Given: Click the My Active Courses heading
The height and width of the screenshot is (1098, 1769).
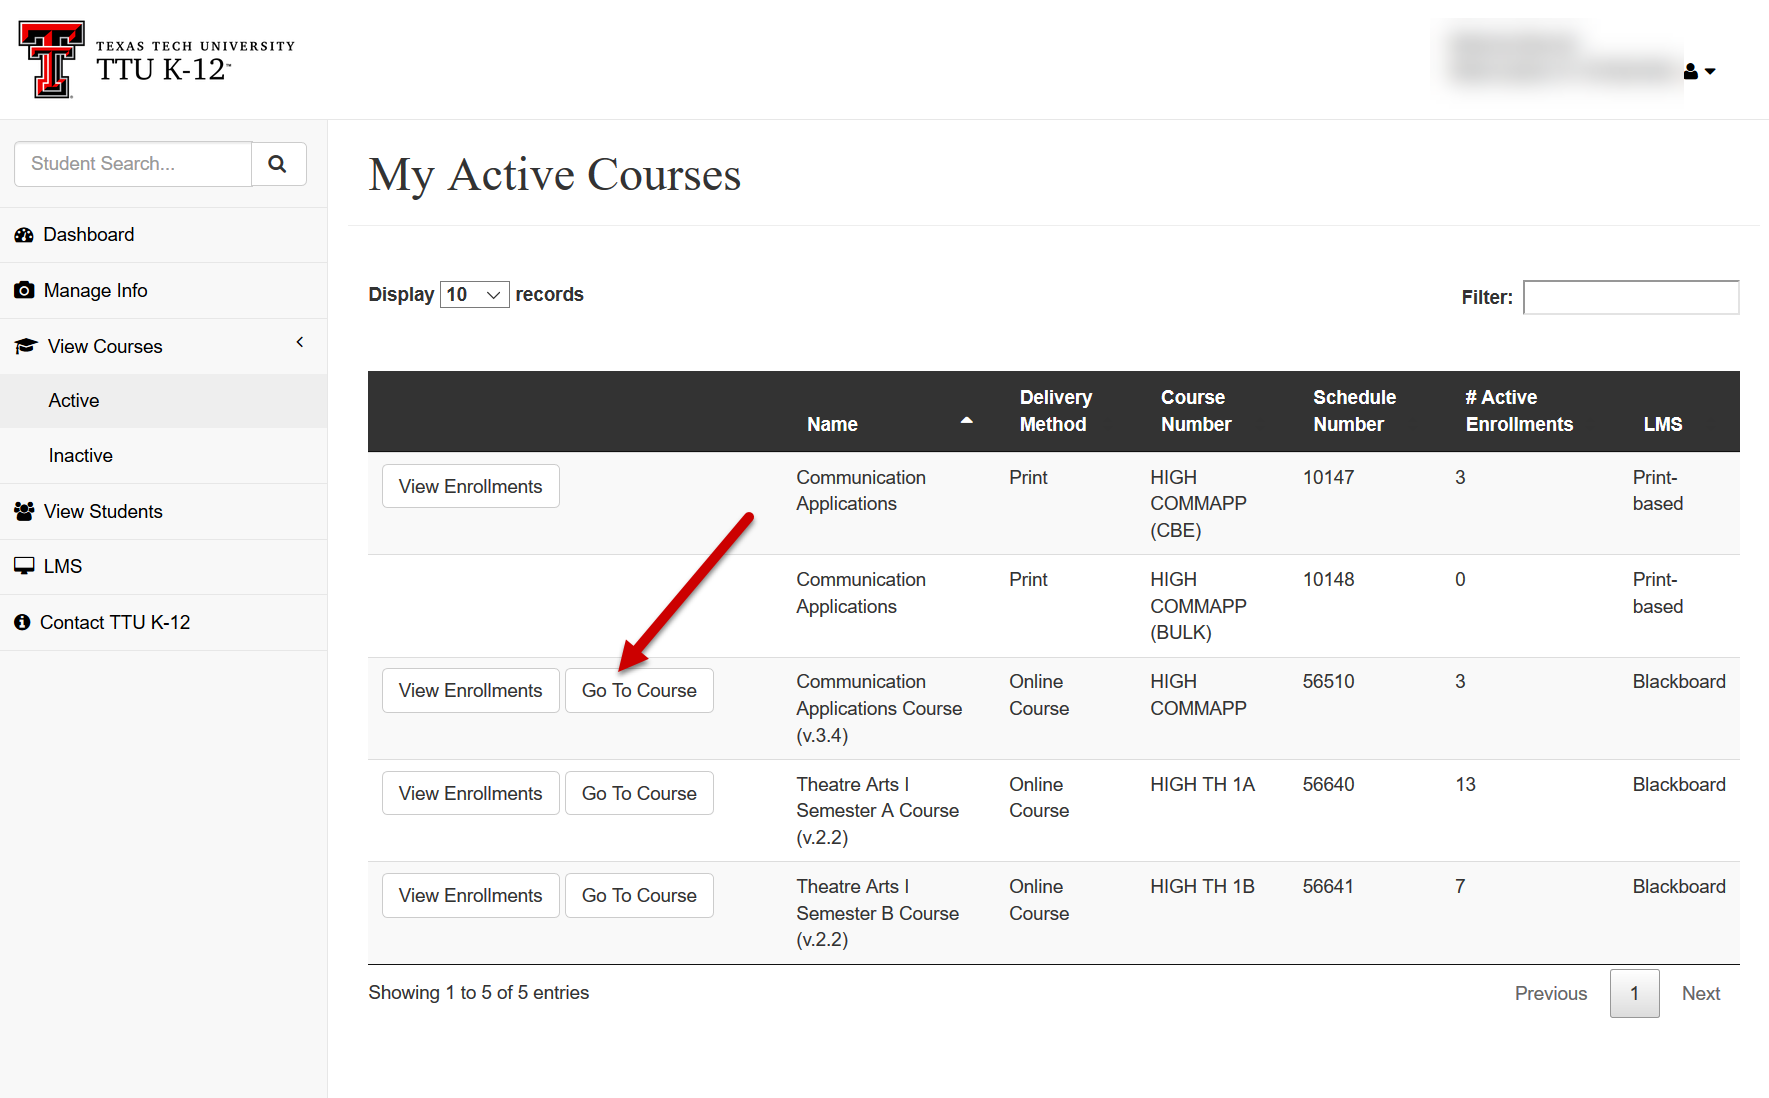Looking at the screenshot, I should 554,175.
